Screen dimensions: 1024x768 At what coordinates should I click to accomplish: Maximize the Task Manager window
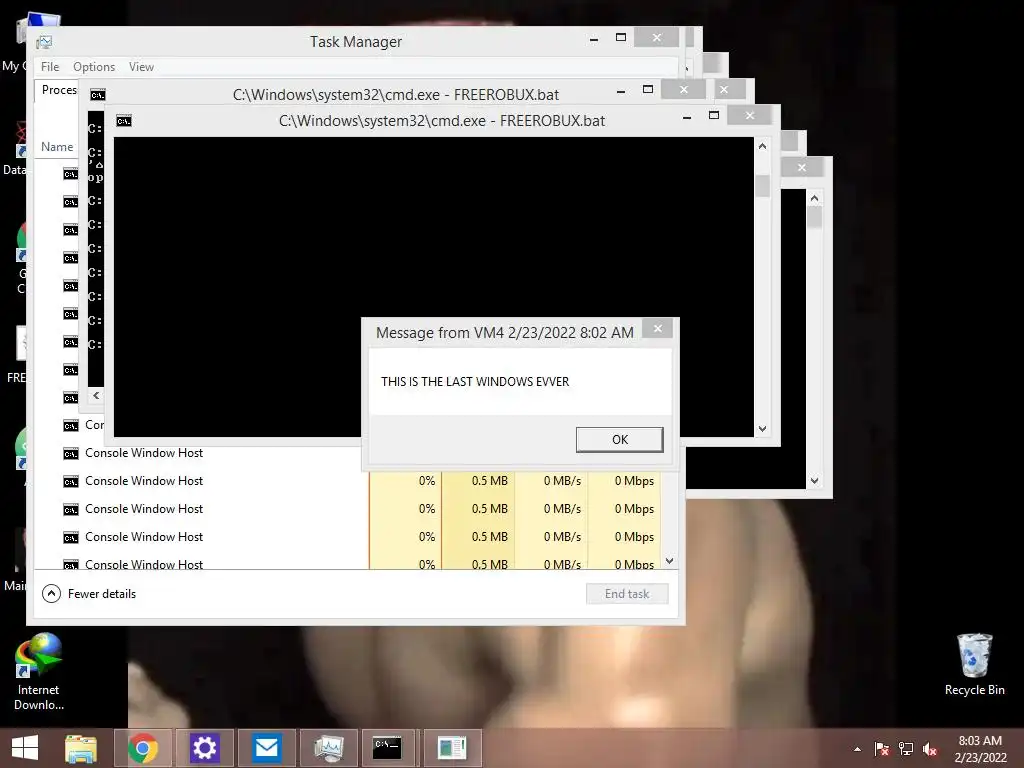coord(621,37)
